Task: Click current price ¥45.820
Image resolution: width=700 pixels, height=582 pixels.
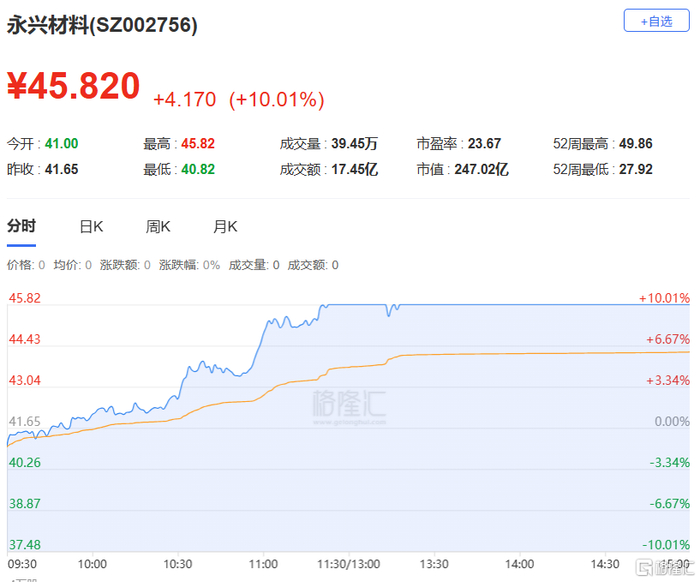Action: [x=74, y=86]
